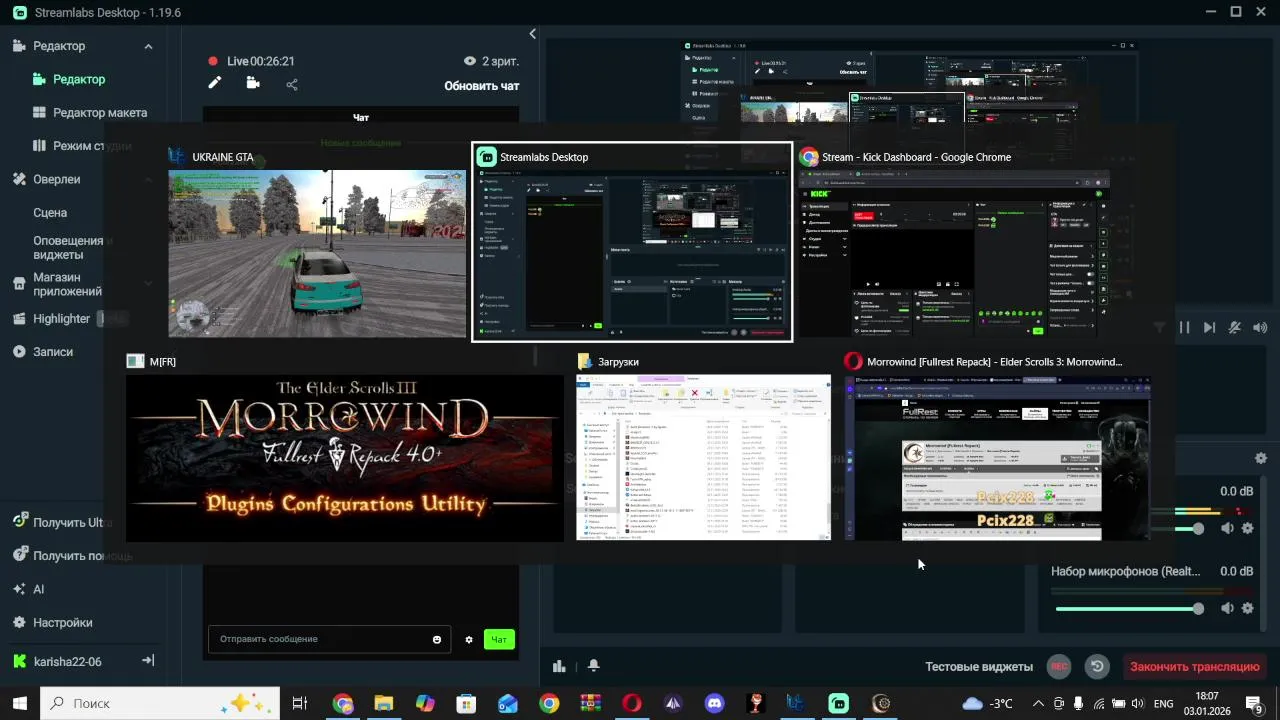Click the Streamlabs icon in the taskbar
The height and width of the screenshot is (720, 1280).
coord(838,703)
